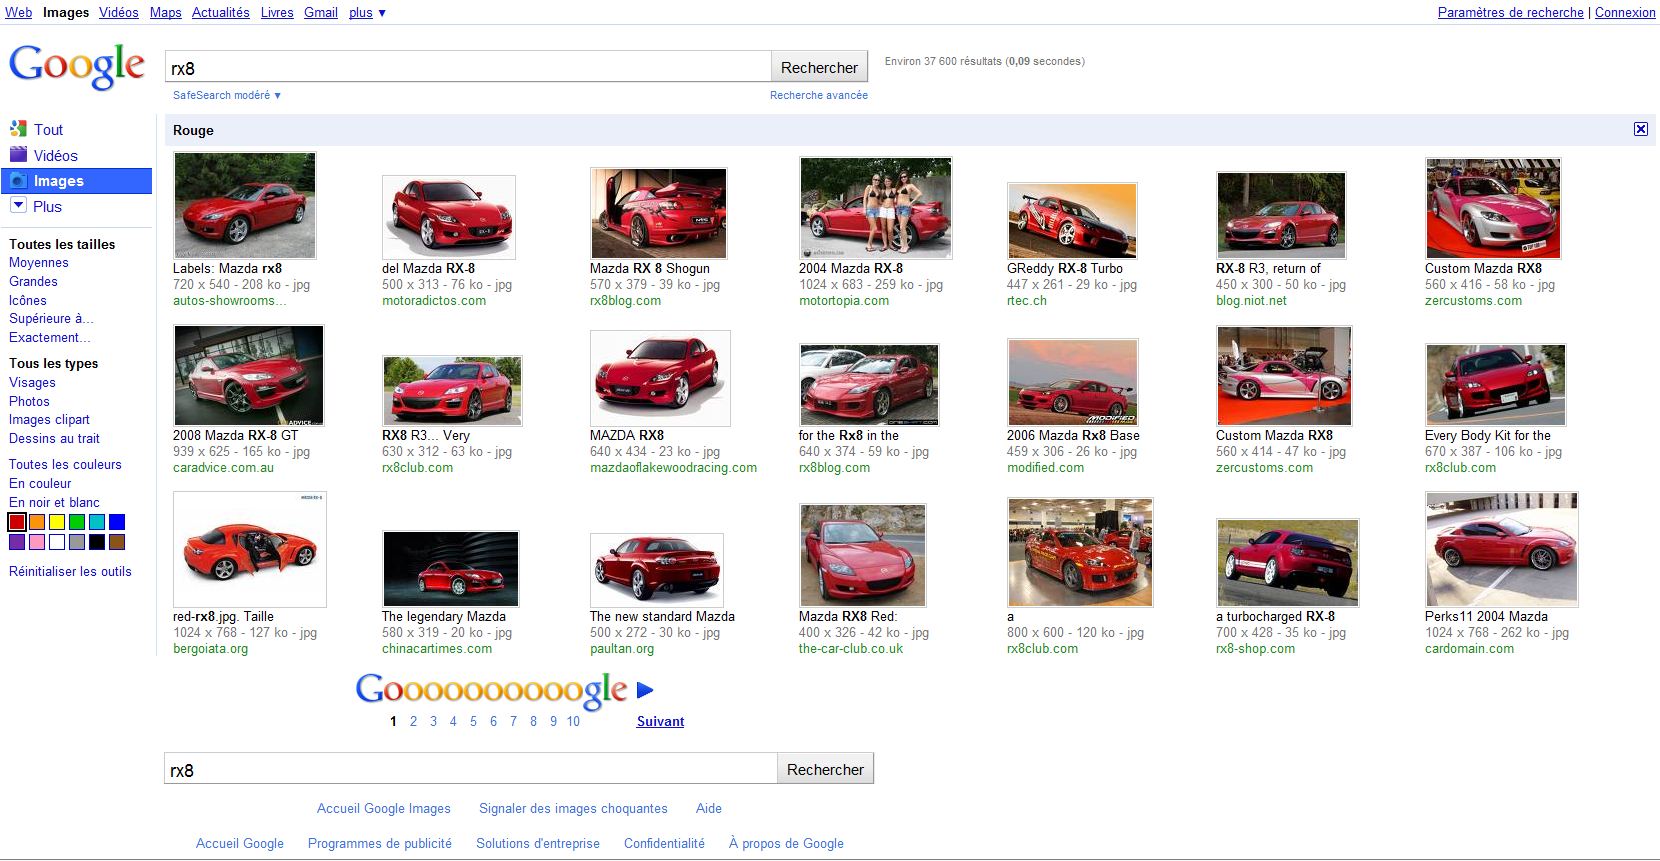Expand the Plus dropdown in sidebar

[18, 206]
